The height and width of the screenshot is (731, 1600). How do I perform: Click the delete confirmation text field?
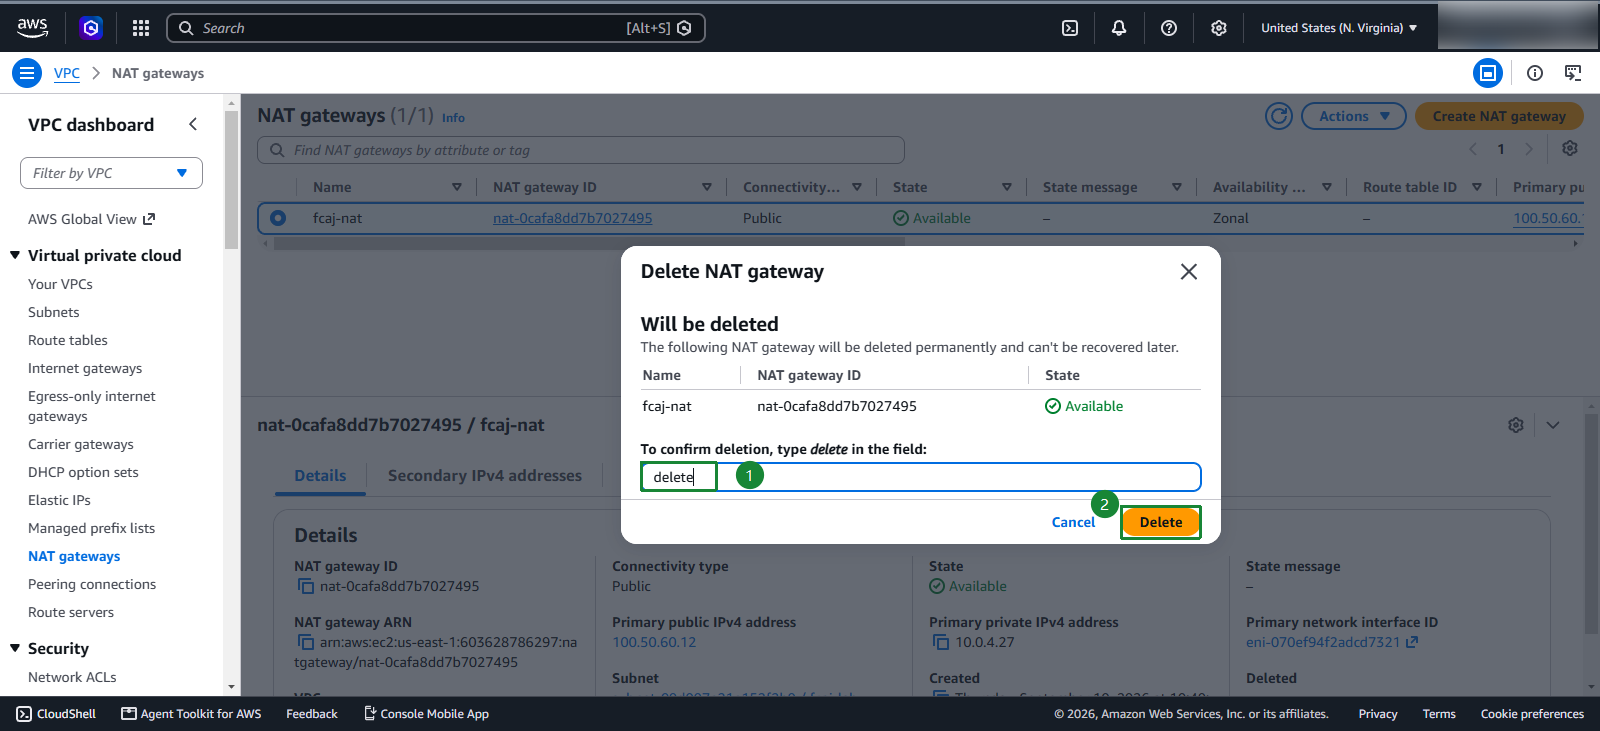pos(921,477)
